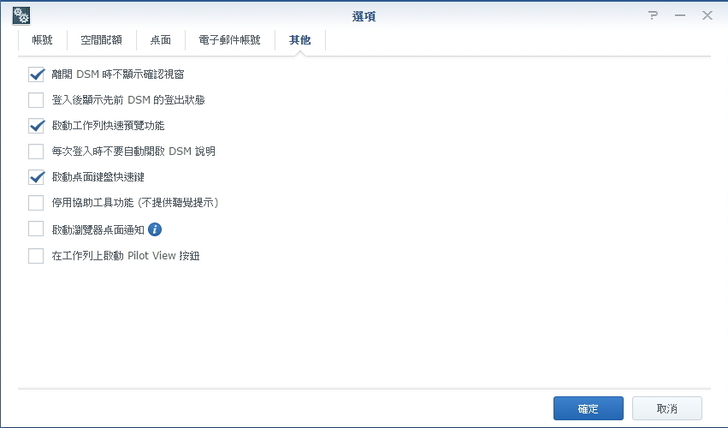Close the 選項 dialog with X

(x=707, y=15)
